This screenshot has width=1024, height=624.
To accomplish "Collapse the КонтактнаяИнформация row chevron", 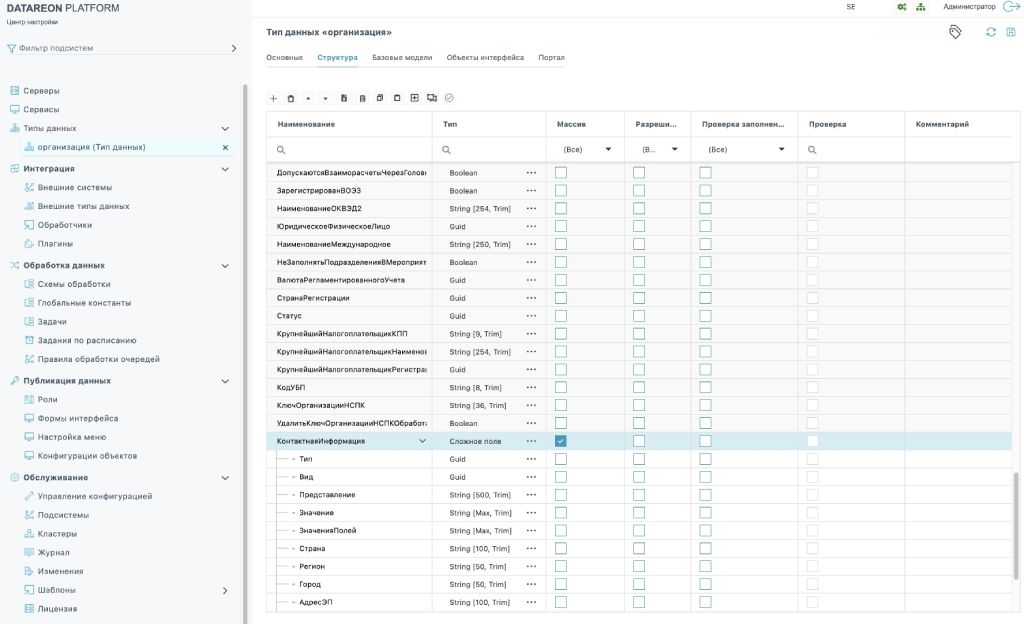I will [422, 441].
